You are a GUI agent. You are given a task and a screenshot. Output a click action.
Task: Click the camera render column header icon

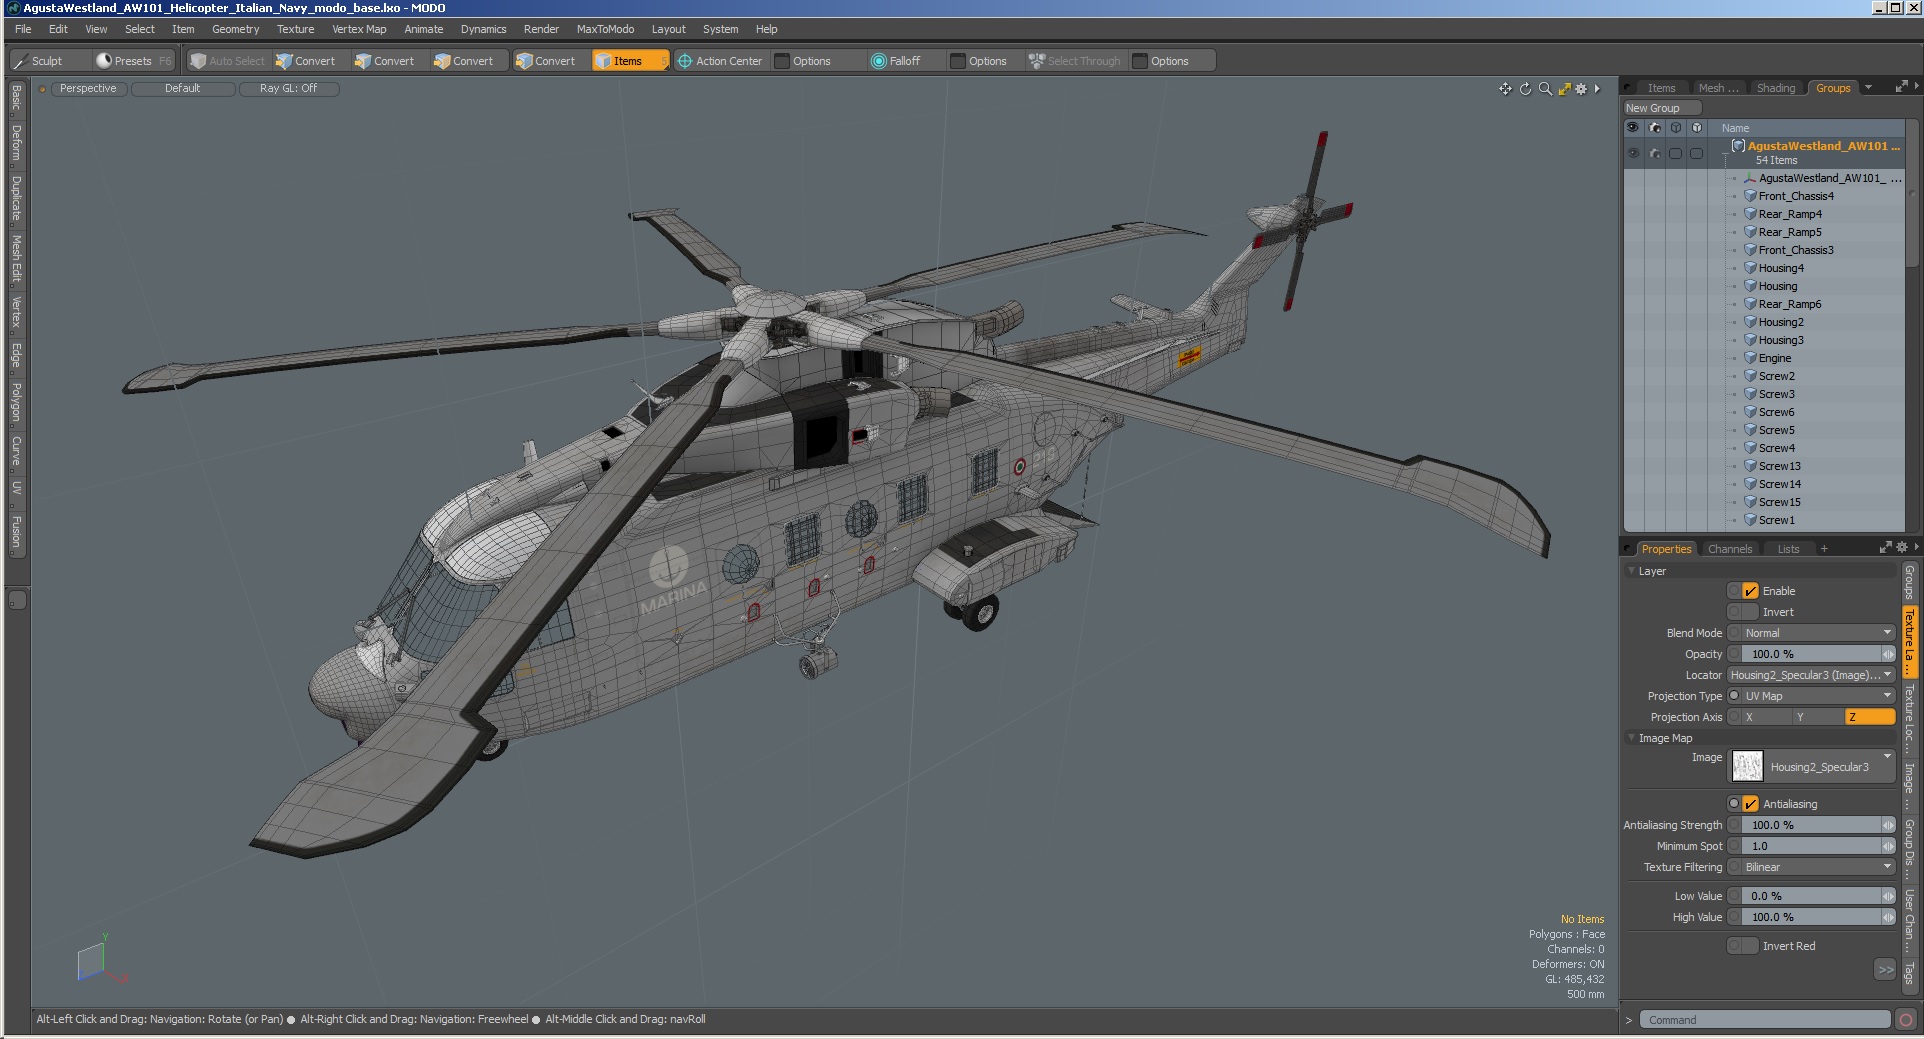point(1654,128)
